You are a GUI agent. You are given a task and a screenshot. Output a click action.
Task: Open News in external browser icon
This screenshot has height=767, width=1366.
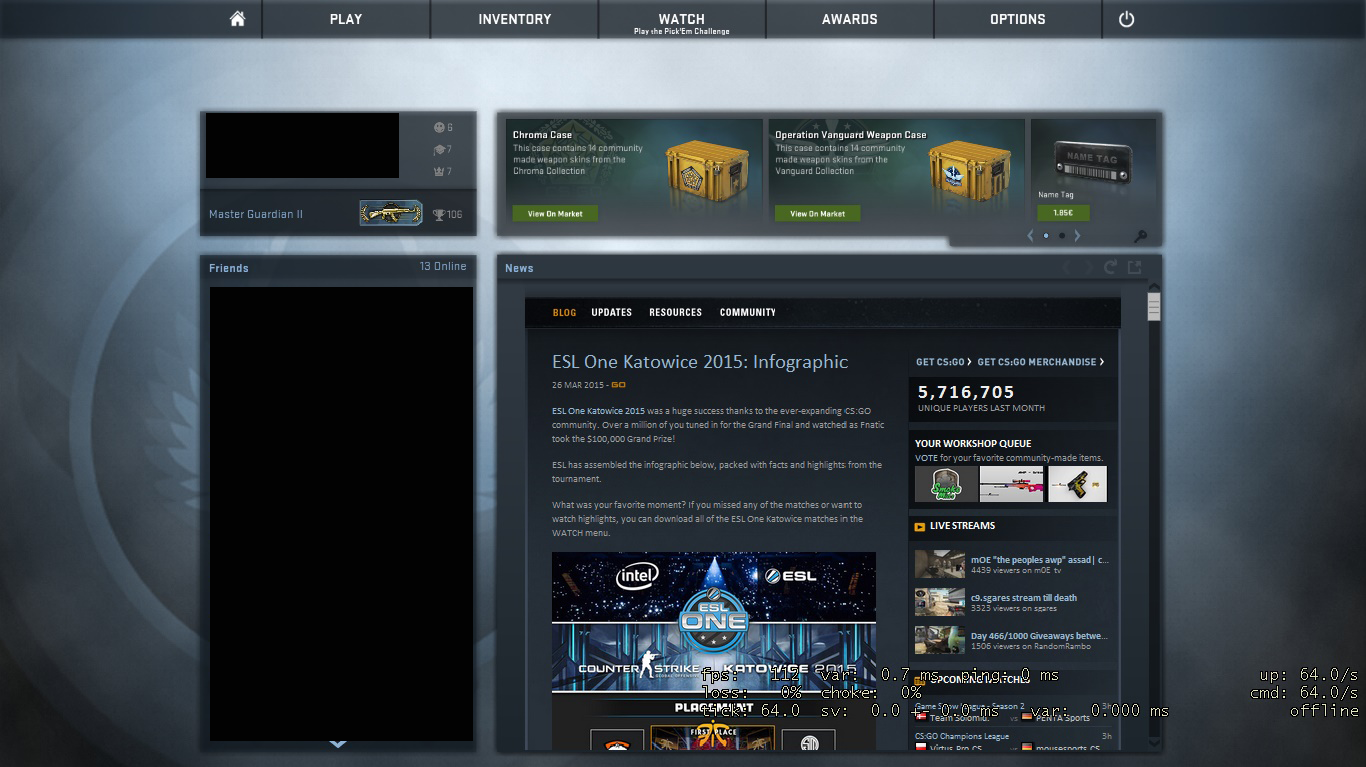(1135, 267)
